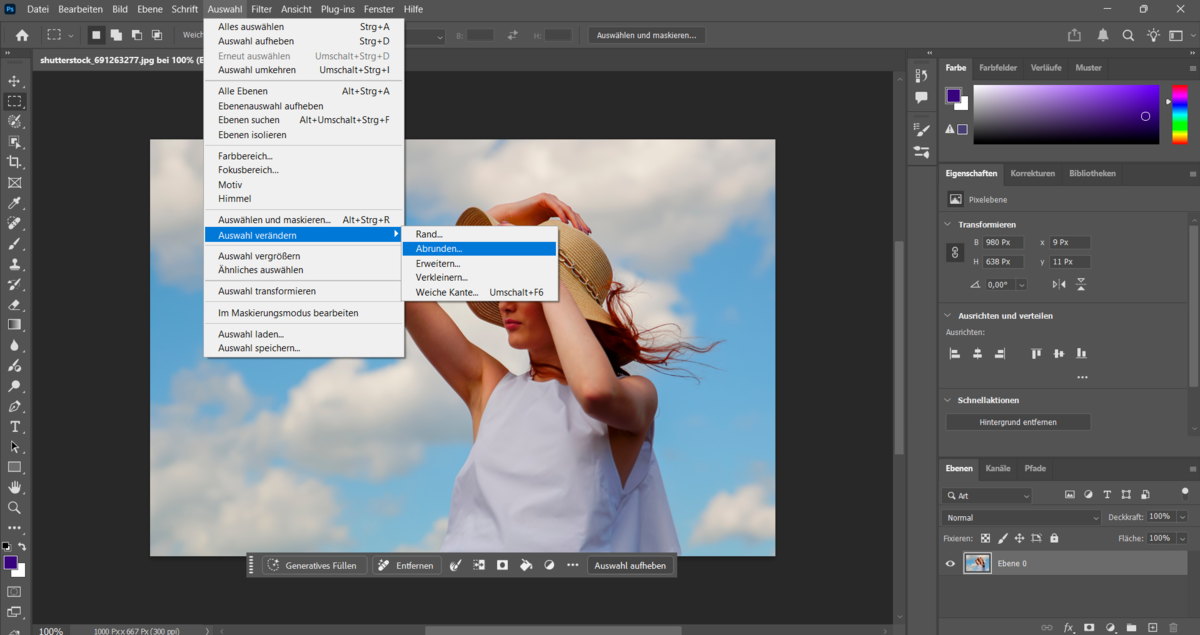Pick the Eyedropper tool
This screenshot has width=1200, height=635.
14,205
